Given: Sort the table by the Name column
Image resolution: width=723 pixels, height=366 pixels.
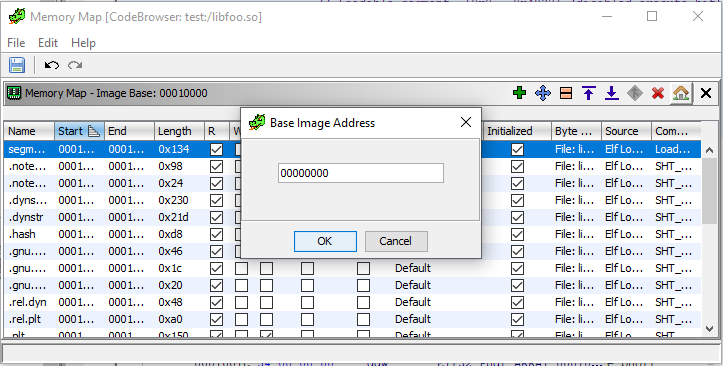Looking at the screenshot, I should 29,131.
